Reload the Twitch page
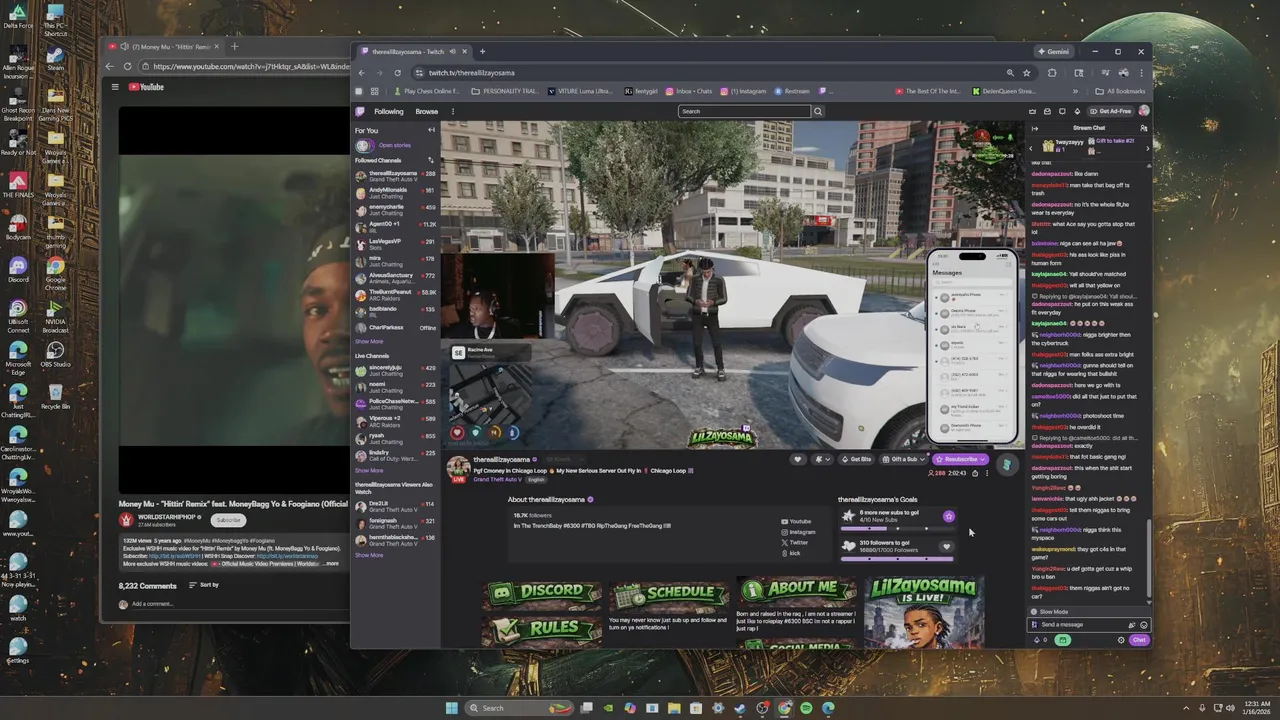 tap(398, 73)
